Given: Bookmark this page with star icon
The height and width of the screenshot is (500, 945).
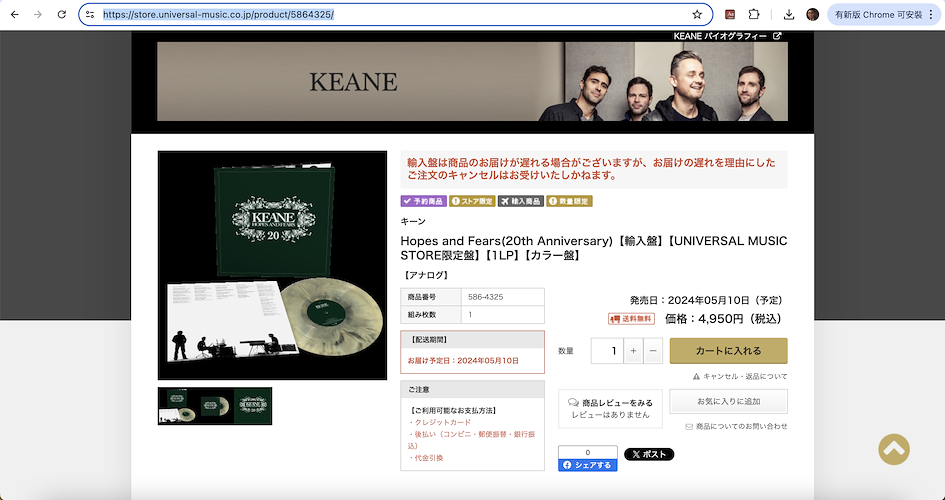Looking at the screenshot, I should (x=697, y=14).
